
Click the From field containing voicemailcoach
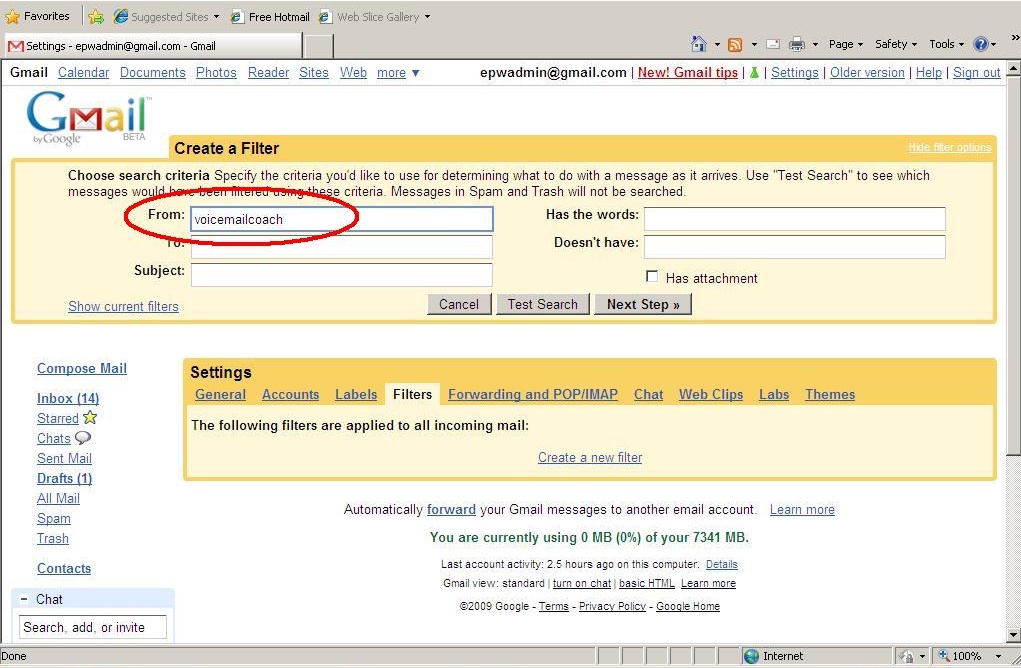pos(342,219)
